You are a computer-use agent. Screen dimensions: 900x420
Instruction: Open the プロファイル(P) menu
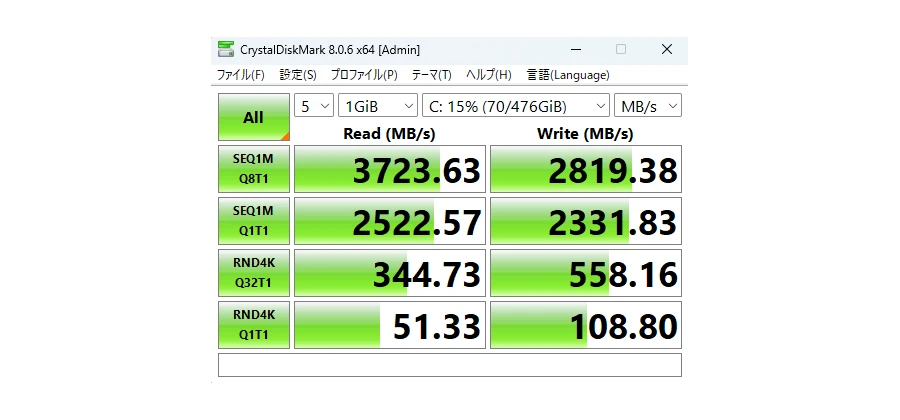[x=364, y=75]
